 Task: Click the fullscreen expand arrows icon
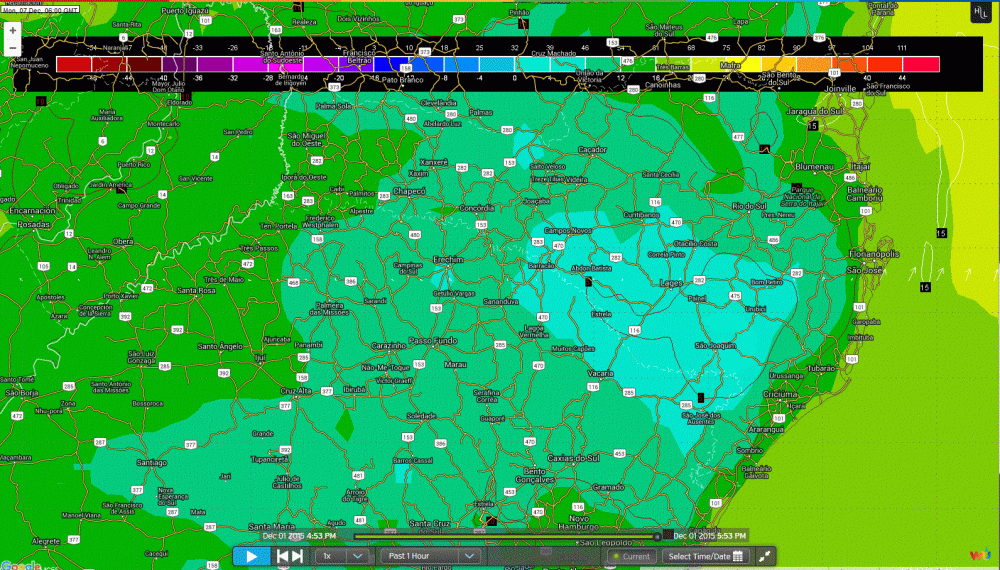pyautogui.click(x=765, y=556)
